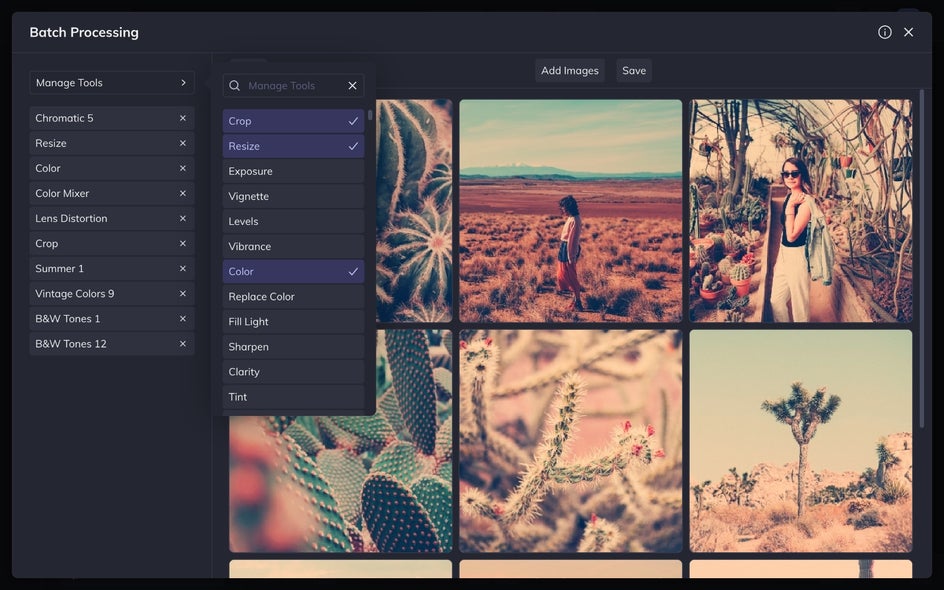The image size is (944, 590).
Task: Open the B&W Tones 12 tool entry
Action: (x=112, y=344)
